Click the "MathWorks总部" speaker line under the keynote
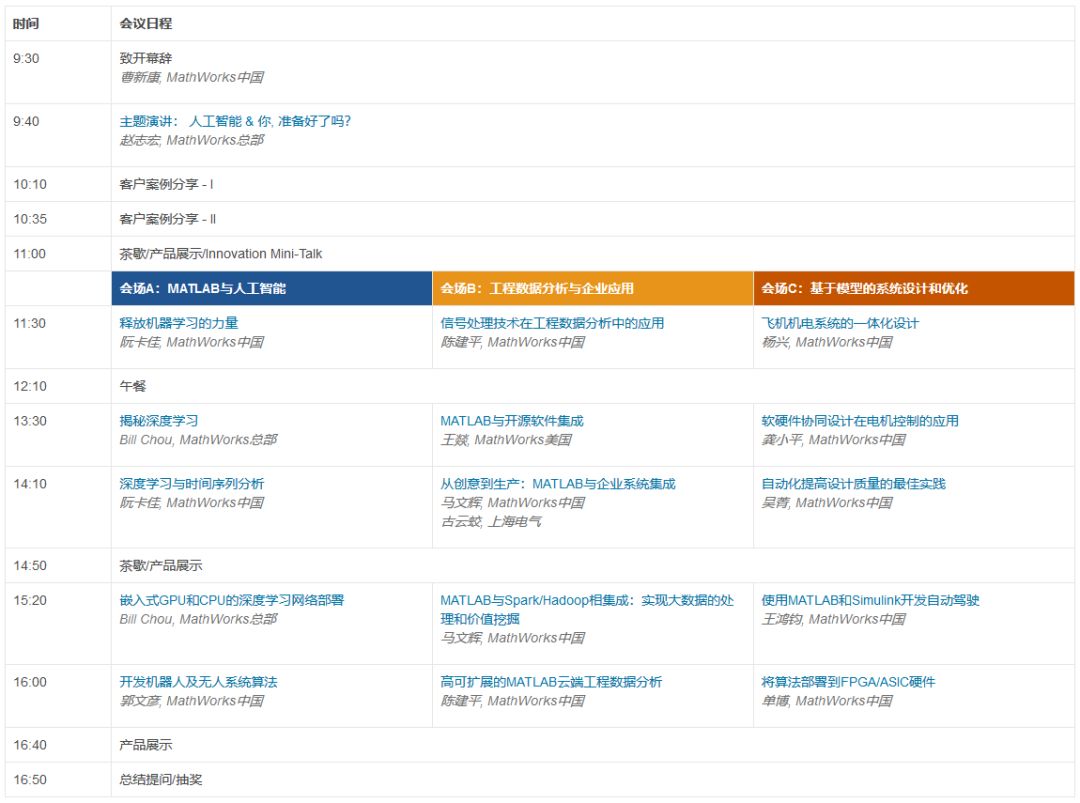Image resolution: width=1080 pixels, height=803 pixels. tap(191, 140)
